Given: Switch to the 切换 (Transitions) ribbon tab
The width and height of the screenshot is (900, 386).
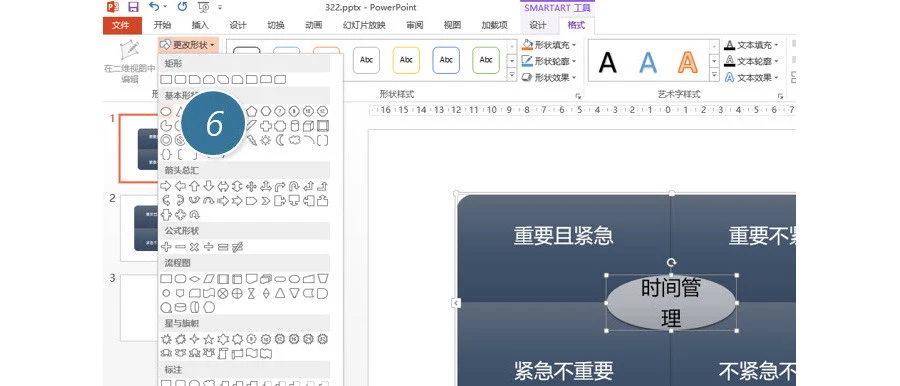Looking at the screenshot, I should (x=276, y=25).
